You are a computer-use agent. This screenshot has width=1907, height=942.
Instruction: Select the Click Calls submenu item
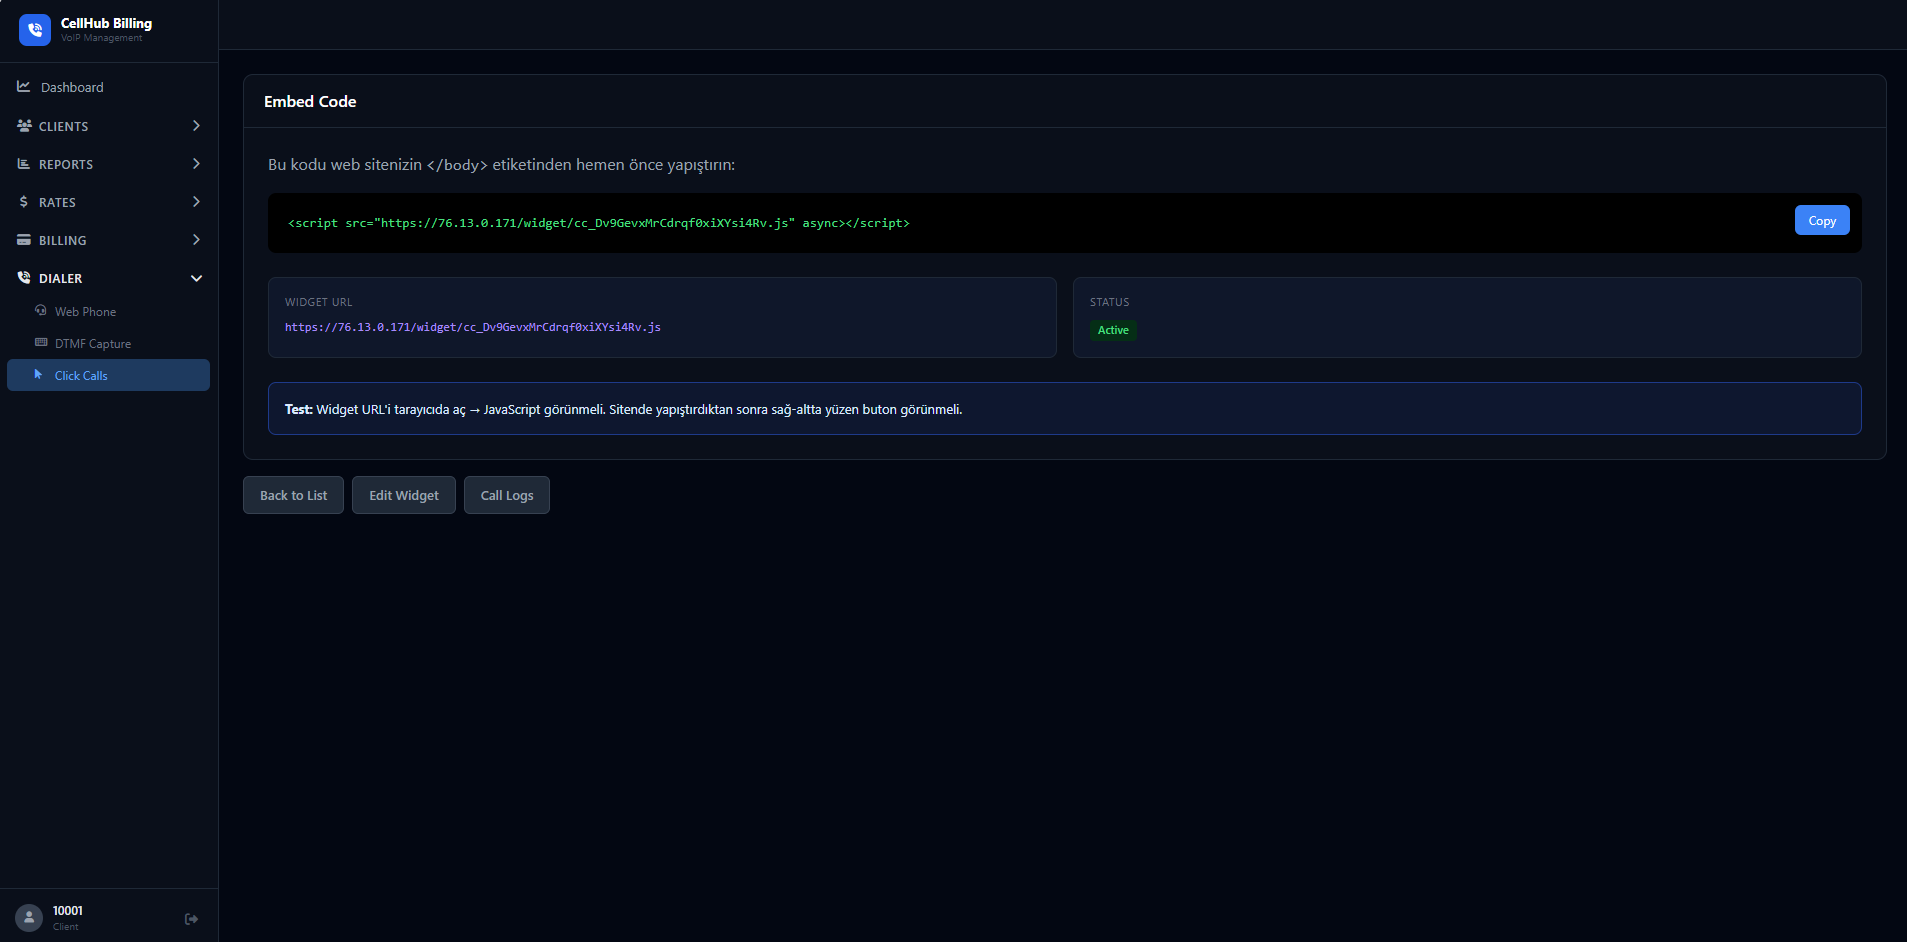click(x=109, y=375)
